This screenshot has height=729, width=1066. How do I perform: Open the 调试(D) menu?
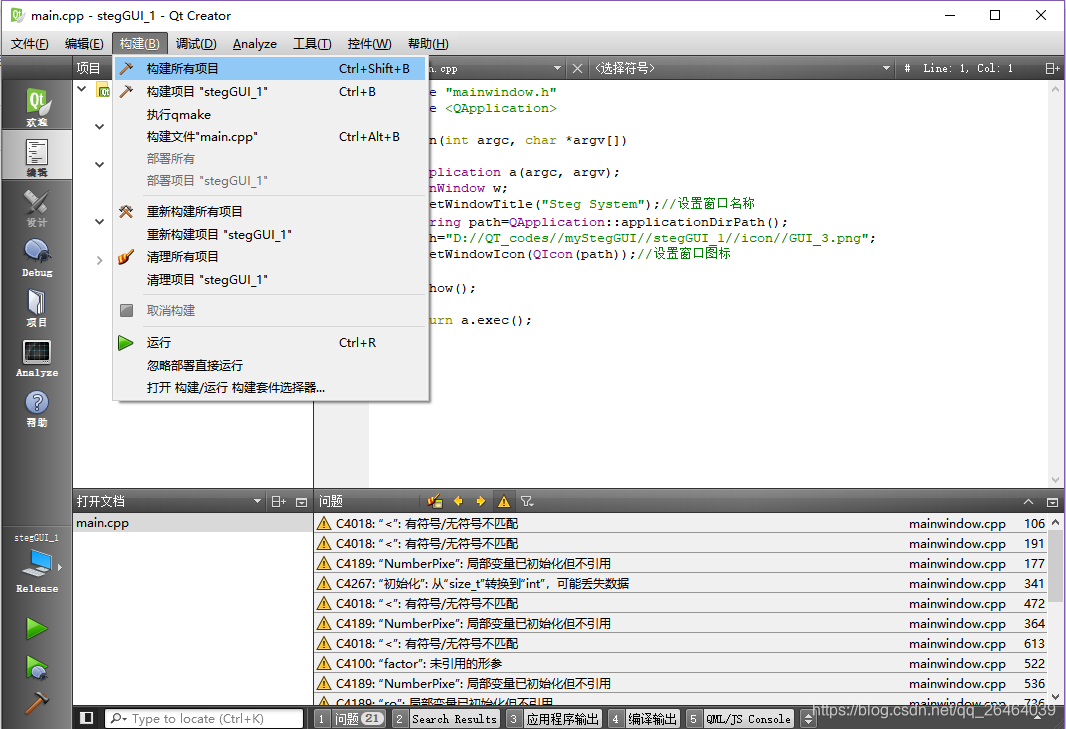(196, 44)
